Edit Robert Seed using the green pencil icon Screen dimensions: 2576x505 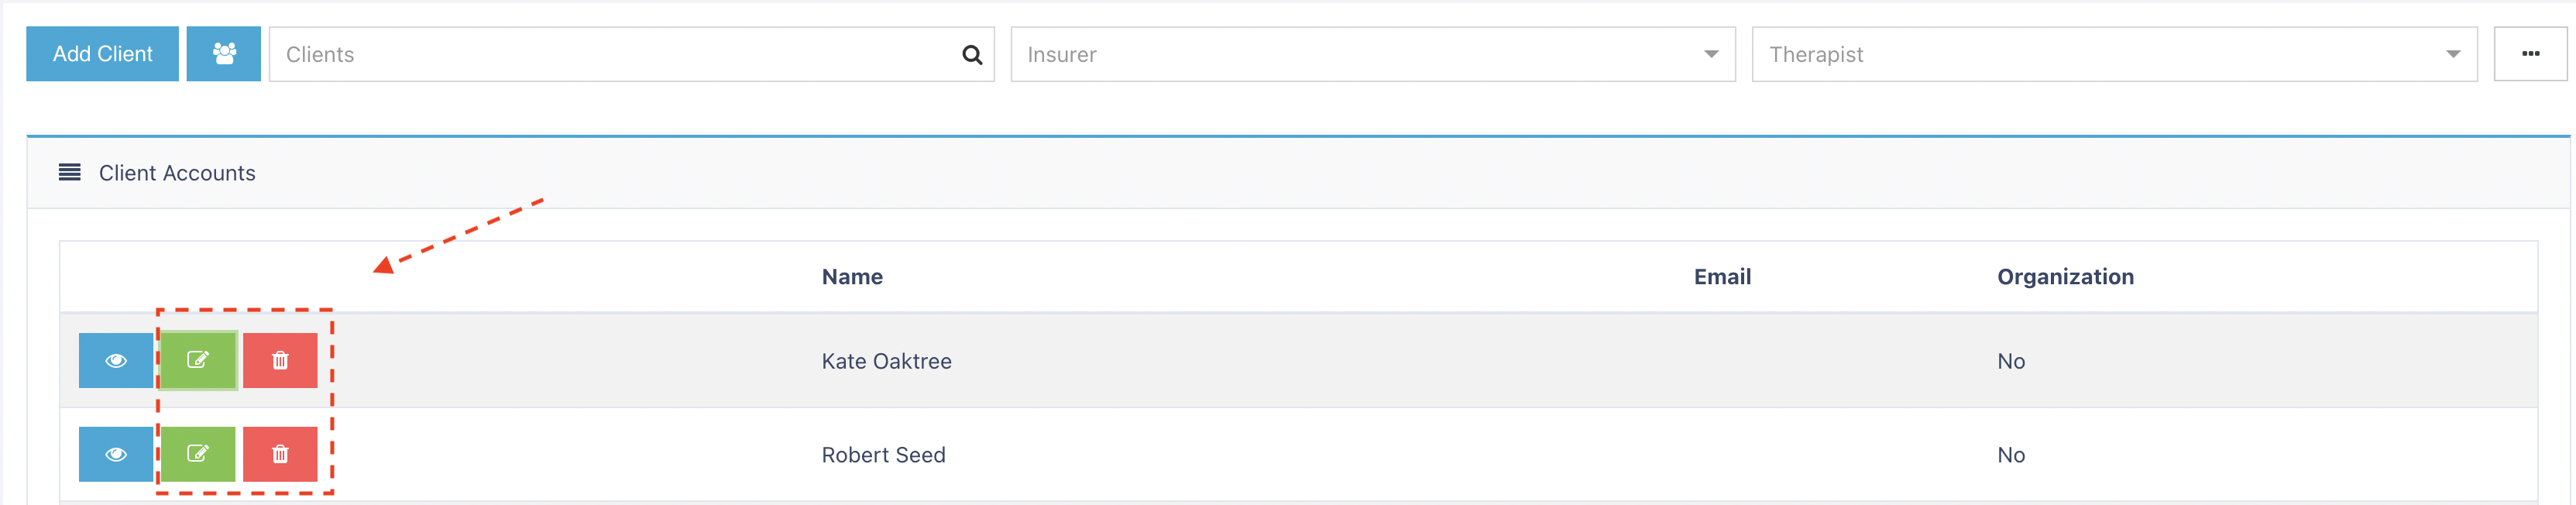(x=198, y=454)
